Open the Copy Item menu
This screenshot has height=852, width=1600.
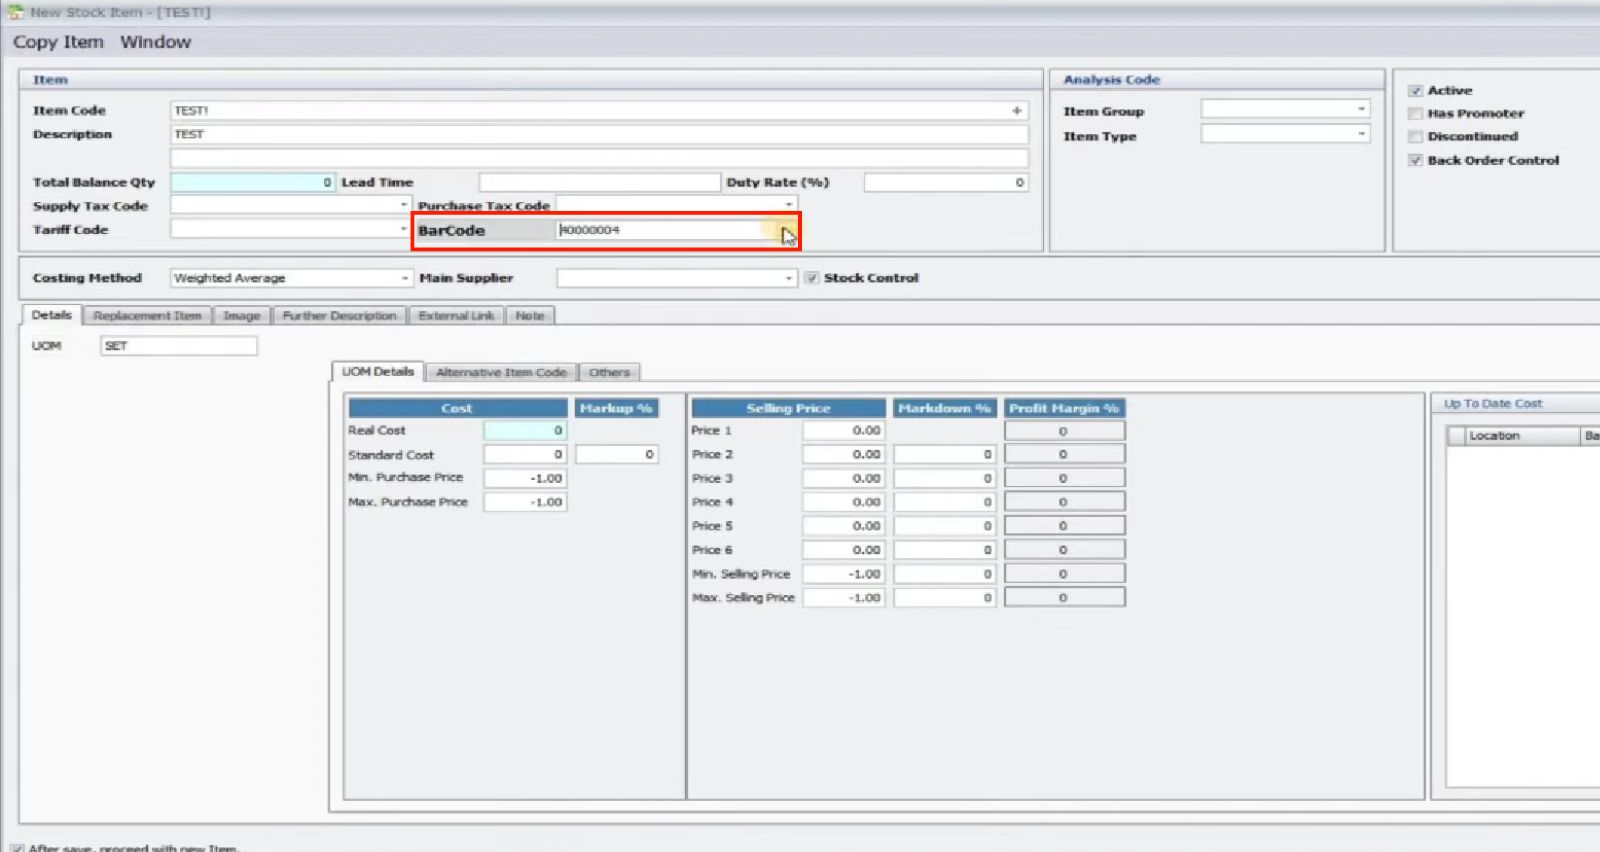58,42
